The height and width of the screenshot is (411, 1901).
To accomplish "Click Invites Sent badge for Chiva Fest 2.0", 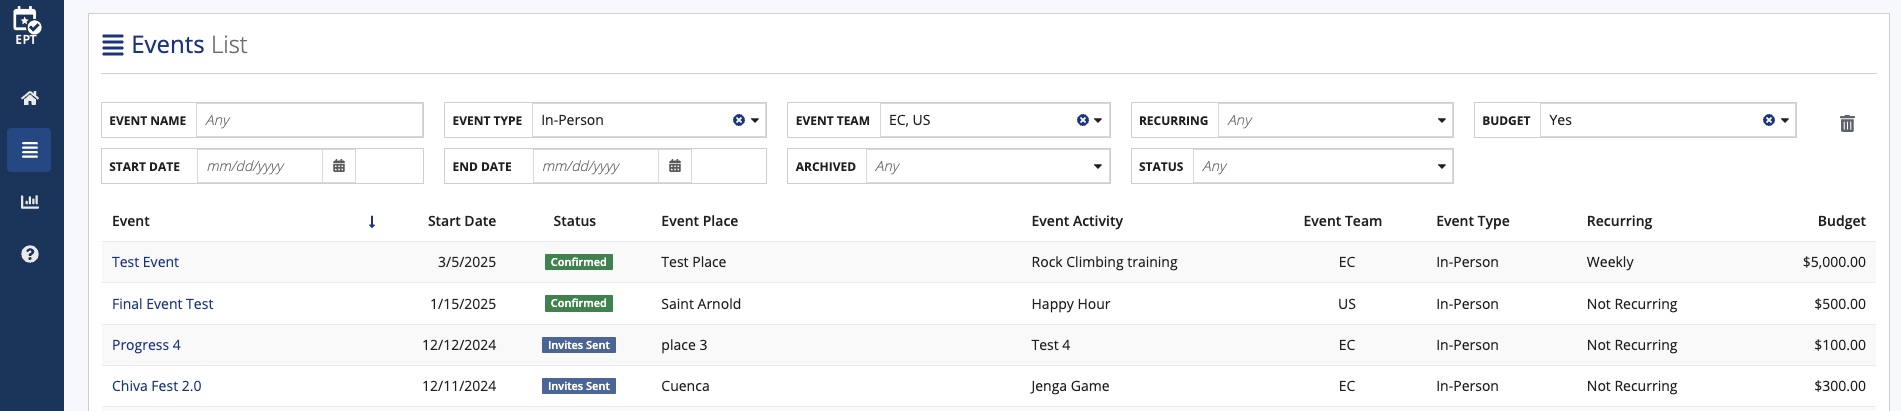I will (x=579, y=386).
